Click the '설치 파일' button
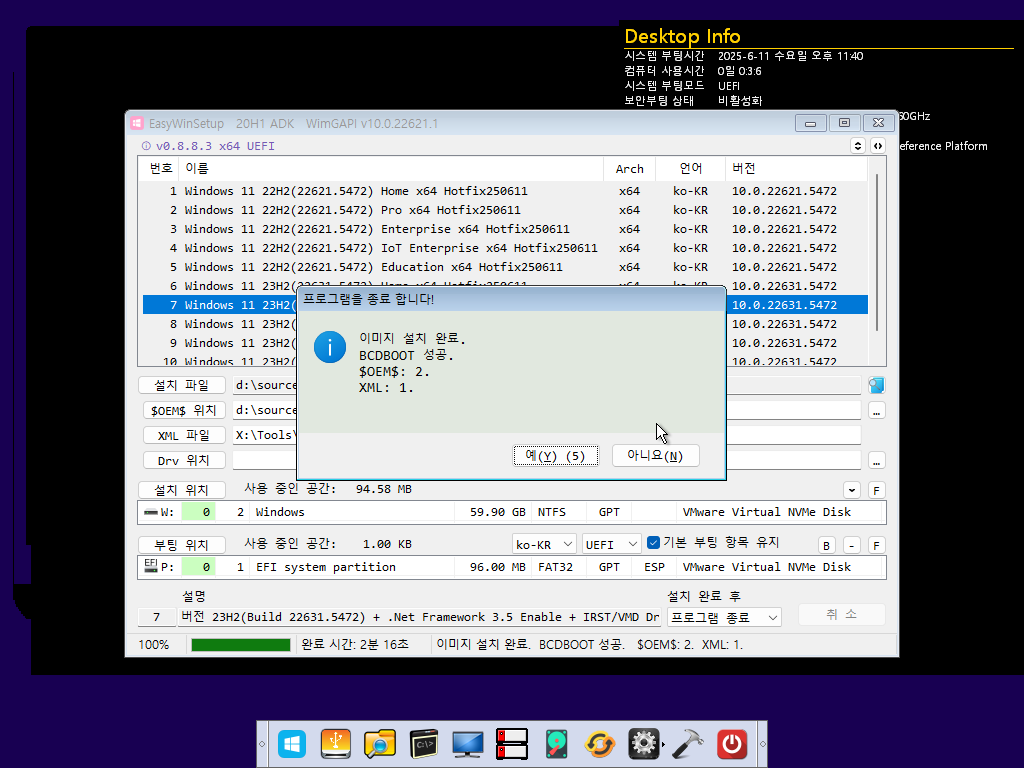The height and width of the screenshot is (768, 1024). click(x=182, y=385)
